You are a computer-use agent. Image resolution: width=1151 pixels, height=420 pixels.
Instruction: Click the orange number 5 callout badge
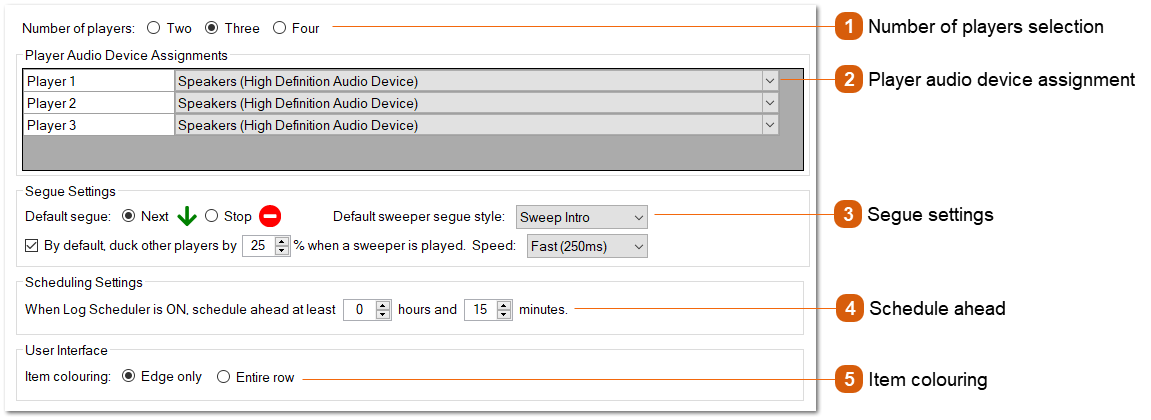click(848, 379)
